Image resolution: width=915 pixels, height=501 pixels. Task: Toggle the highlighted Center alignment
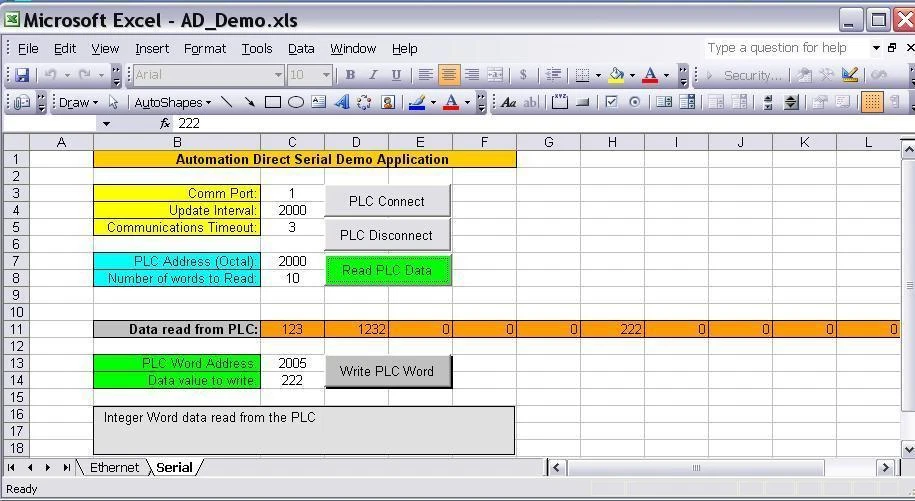click(449, 75)
